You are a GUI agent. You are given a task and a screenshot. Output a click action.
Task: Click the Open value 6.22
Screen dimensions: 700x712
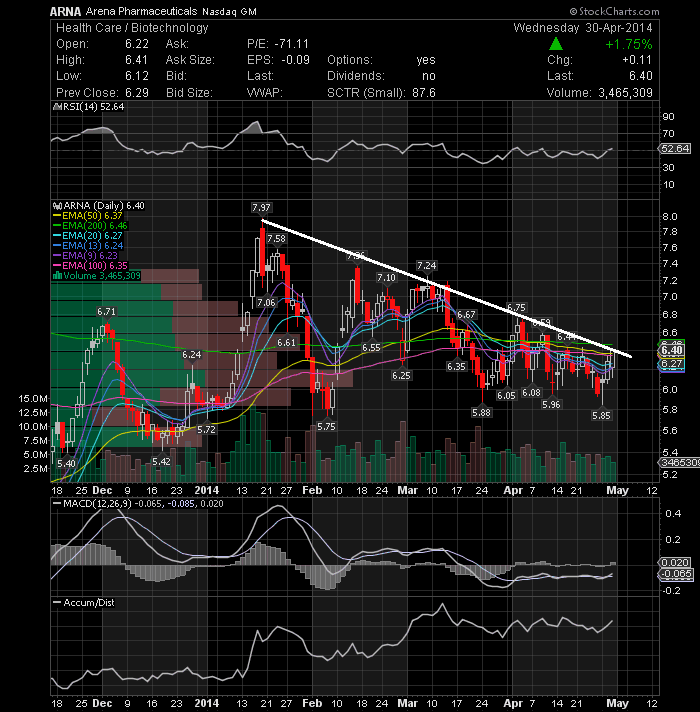pyautogui.click(x=137, y=44)
